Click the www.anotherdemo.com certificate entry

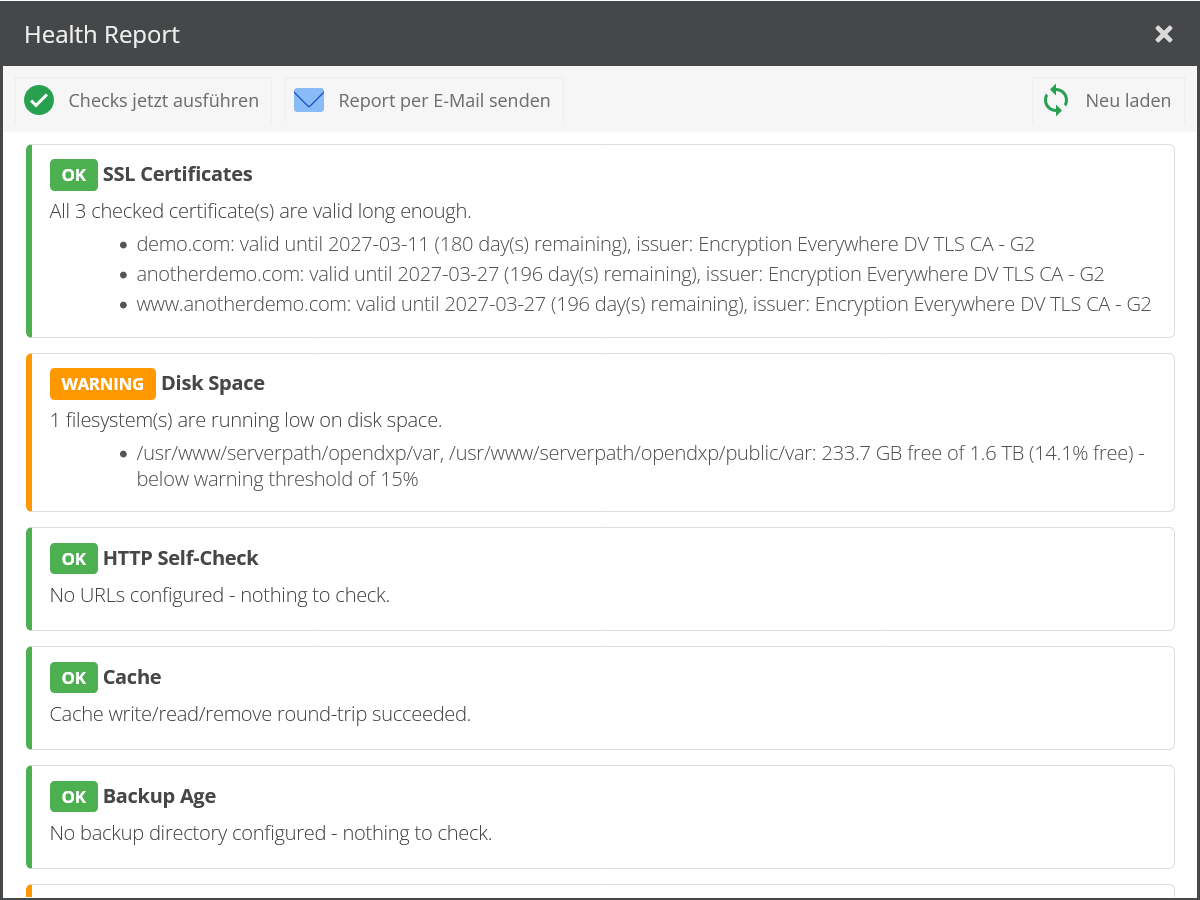click(644, 304)
